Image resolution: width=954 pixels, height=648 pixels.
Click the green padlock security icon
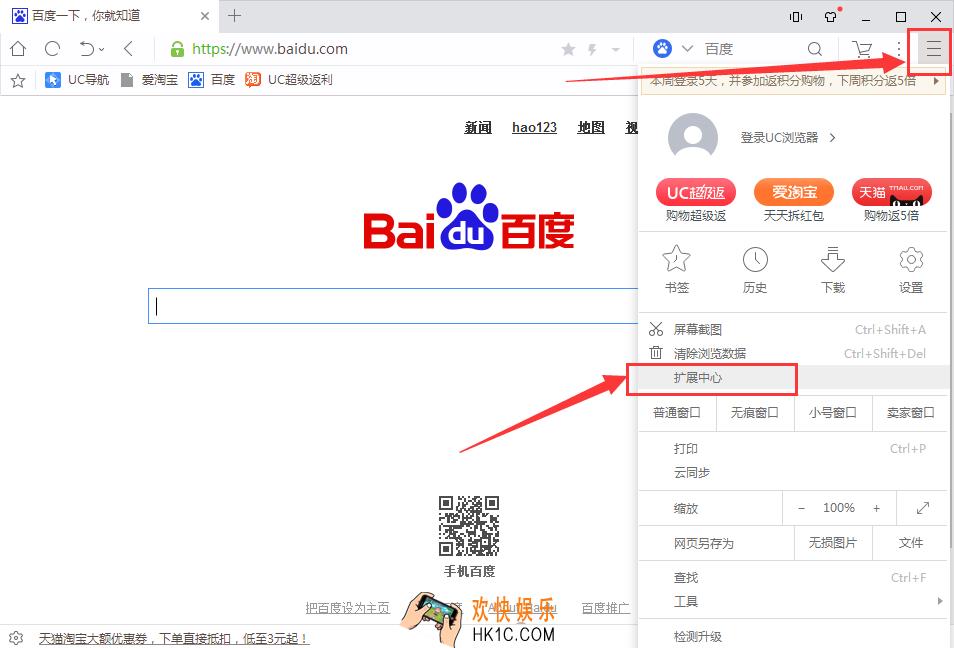pyautogui.click(x=177, y=49)
